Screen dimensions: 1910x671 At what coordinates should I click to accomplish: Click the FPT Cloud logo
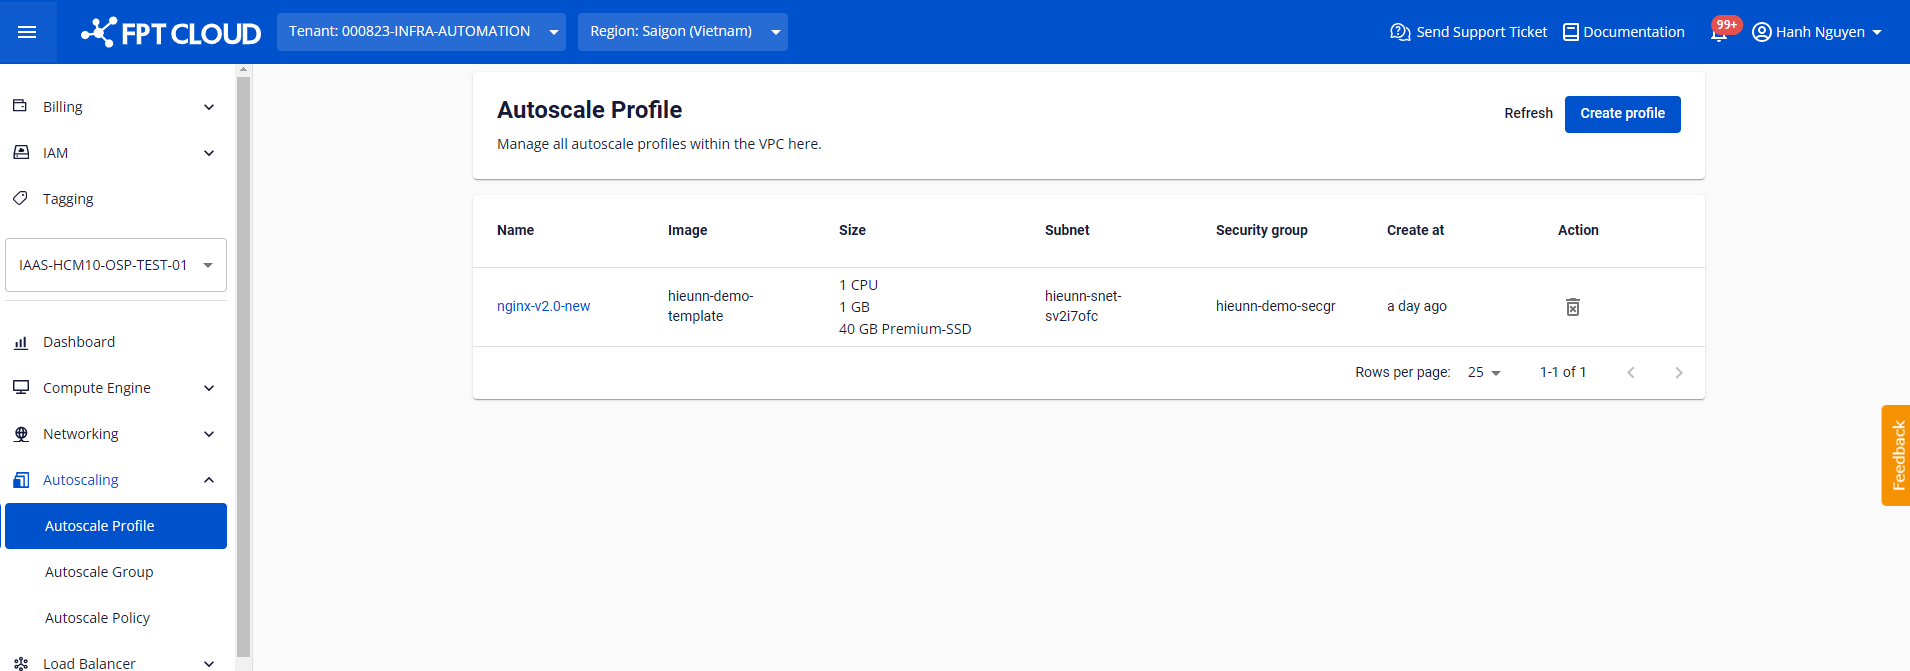[x=171, y=33]
